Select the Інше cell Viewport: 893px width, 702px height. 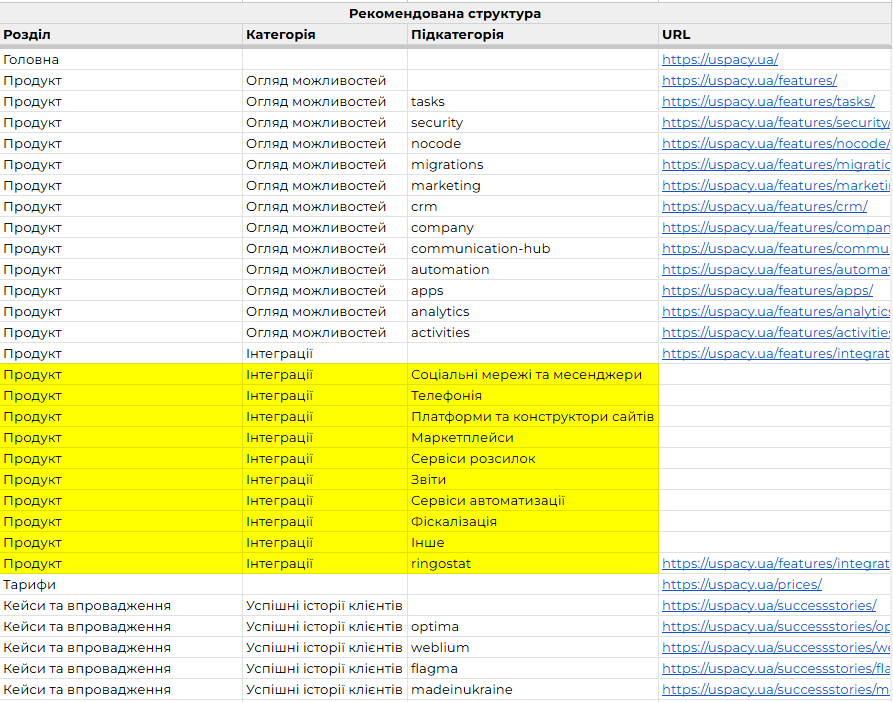(532, 543)
